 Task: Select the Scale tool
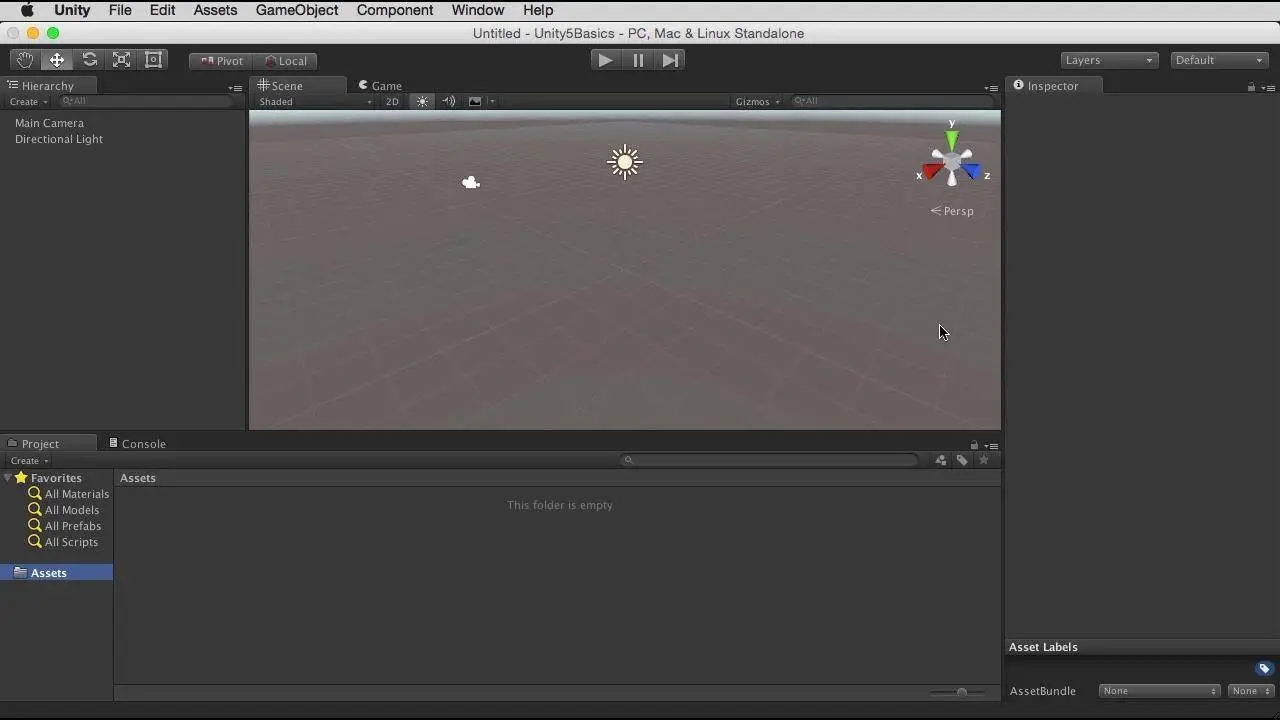121,60
